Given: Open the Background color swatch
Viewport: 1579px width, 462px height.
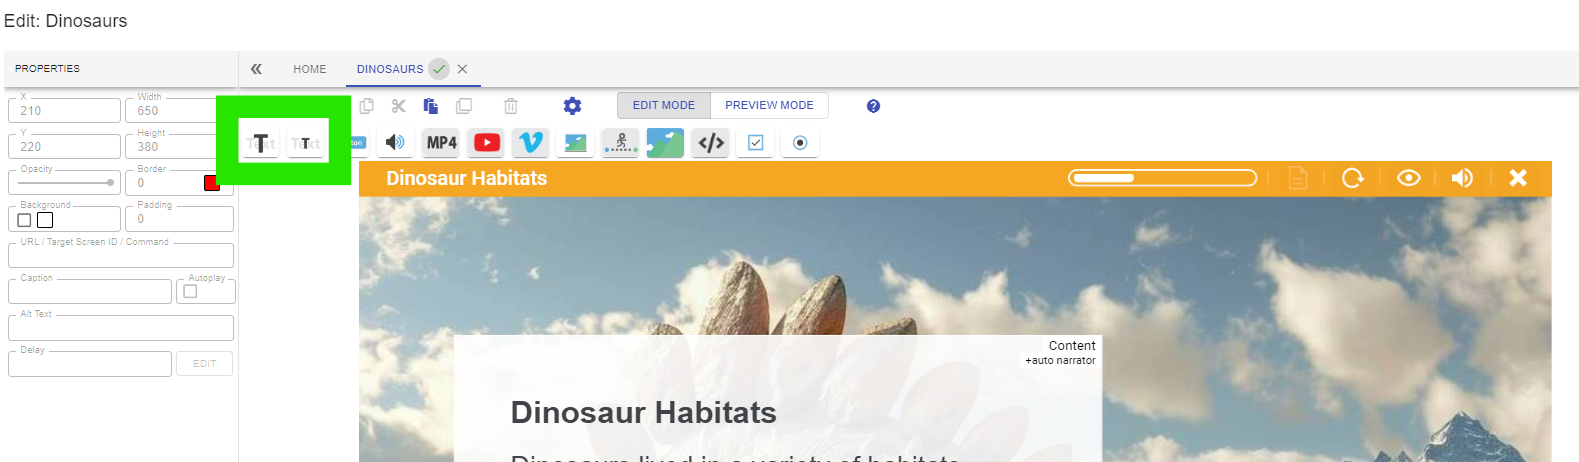Looking at the screenshot, I should 45,220.
